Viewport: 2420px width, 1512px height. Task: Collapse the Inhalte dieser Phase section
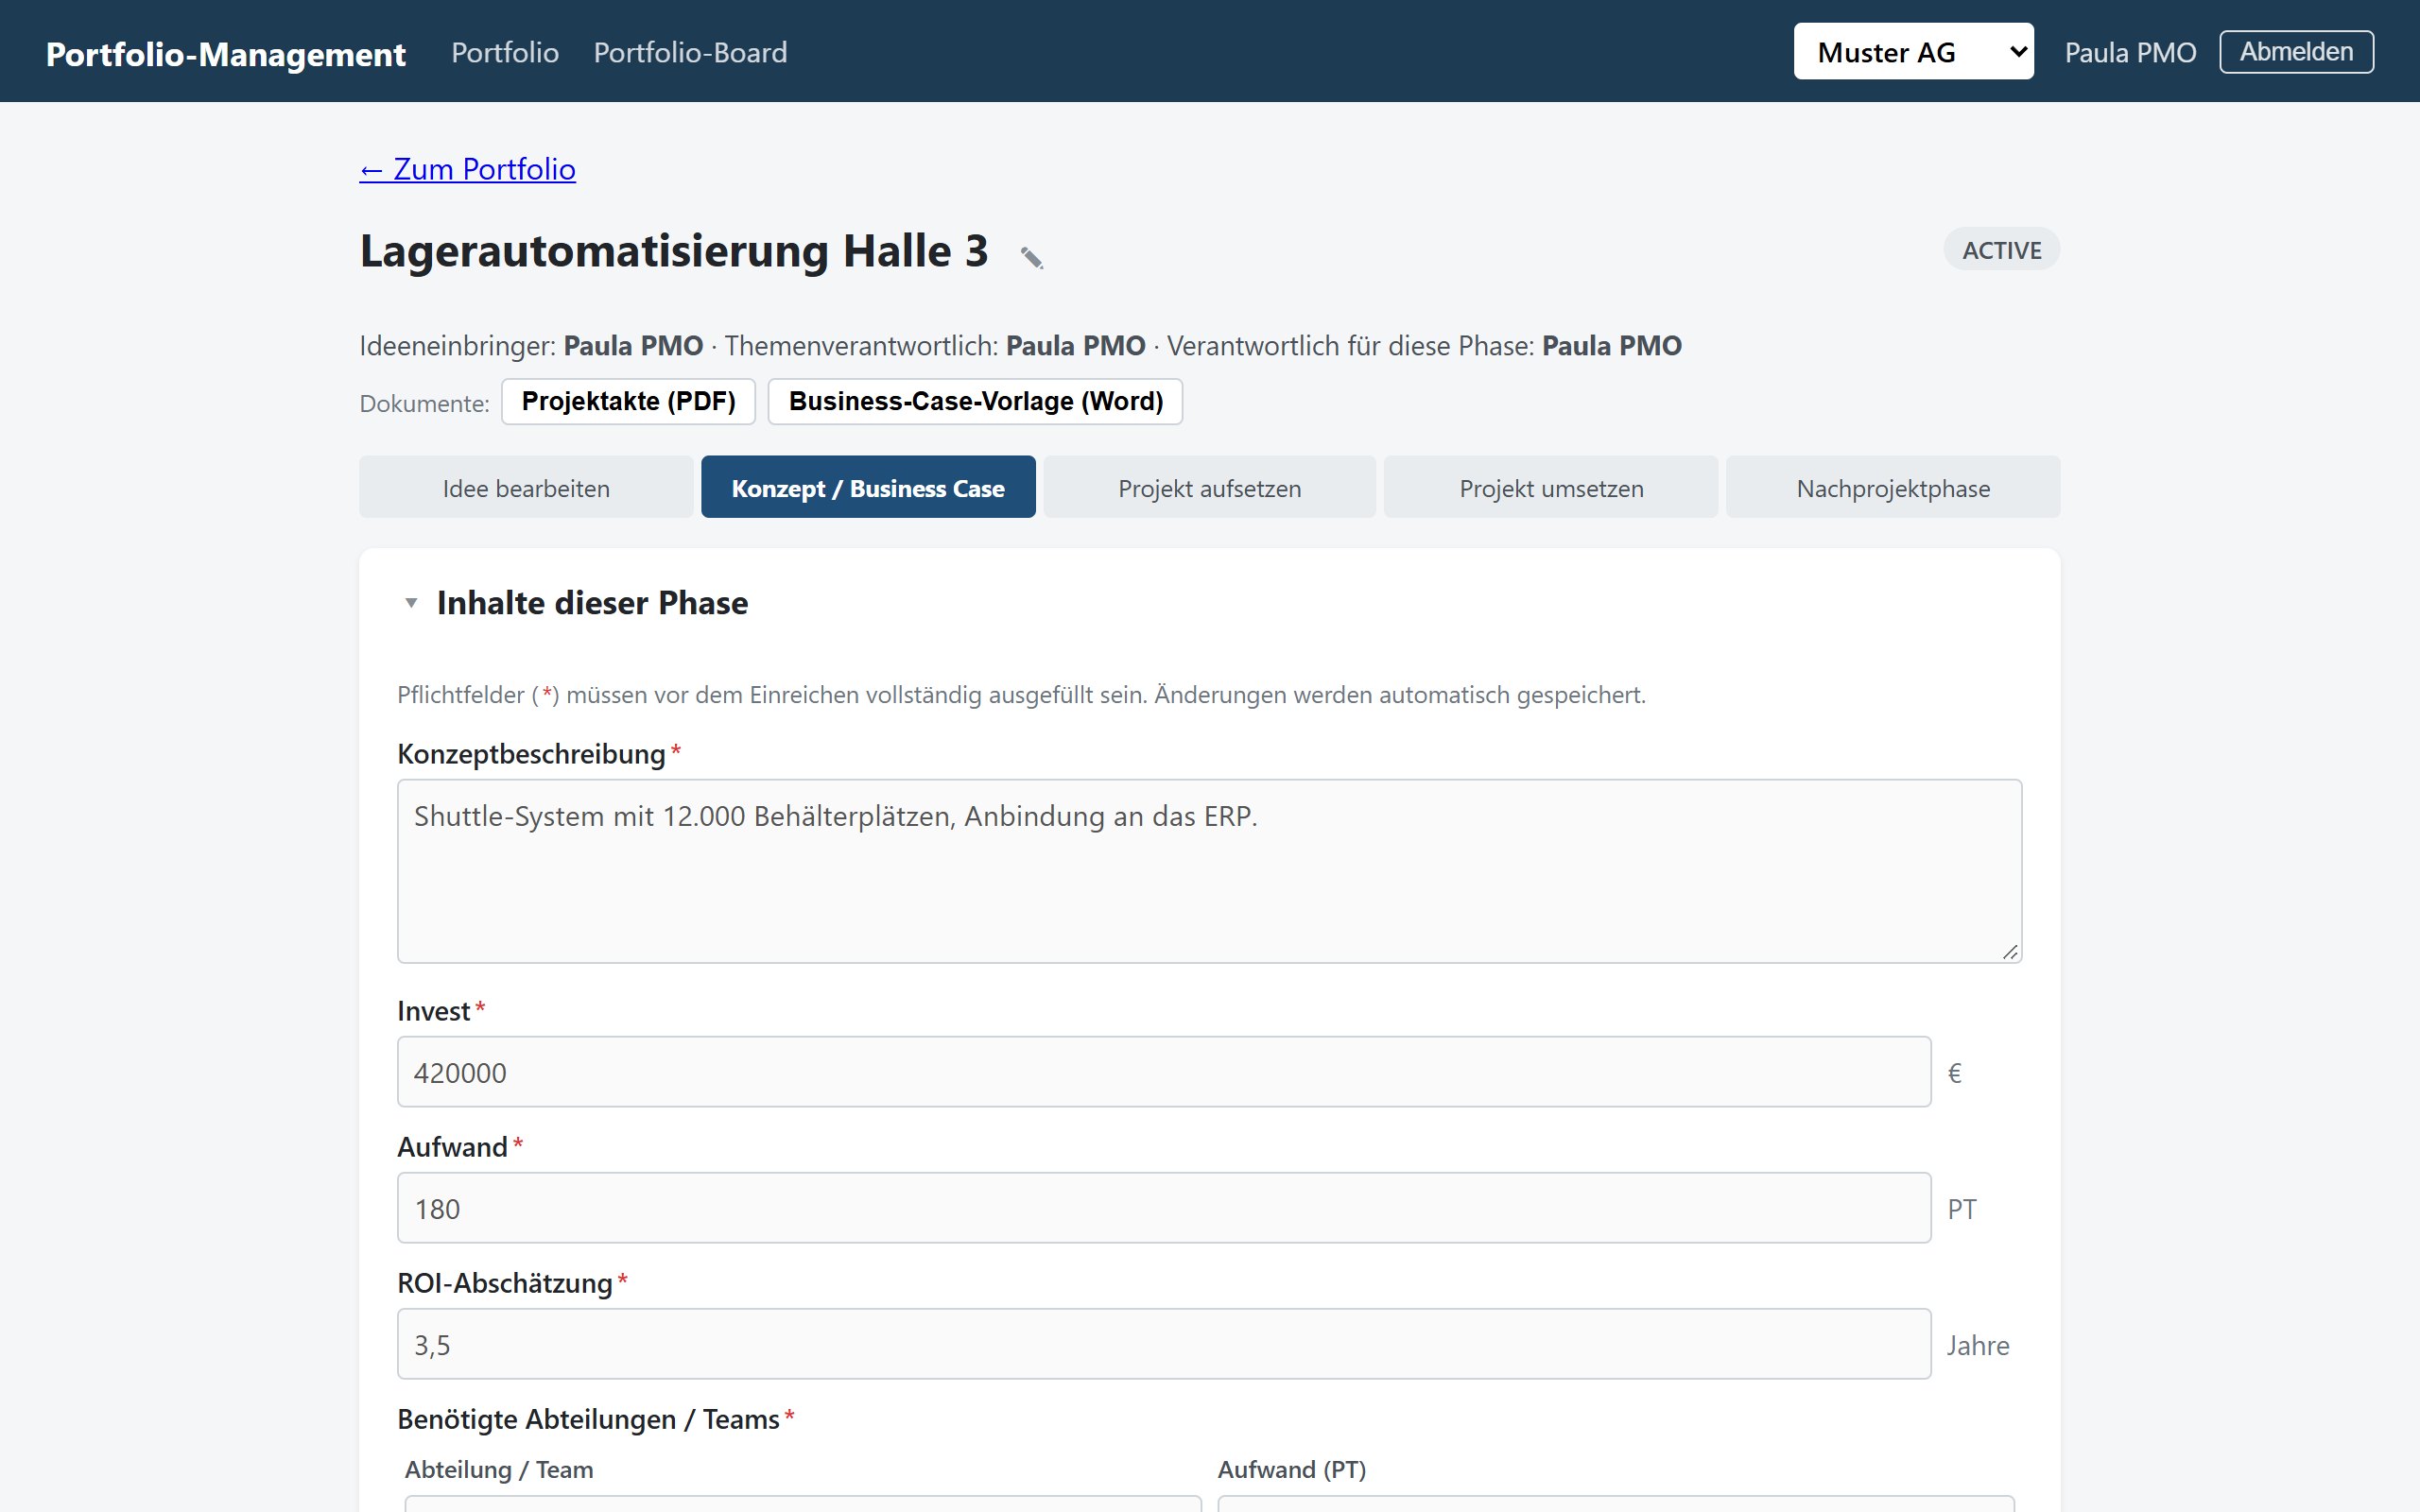click(x=411, y=603)
